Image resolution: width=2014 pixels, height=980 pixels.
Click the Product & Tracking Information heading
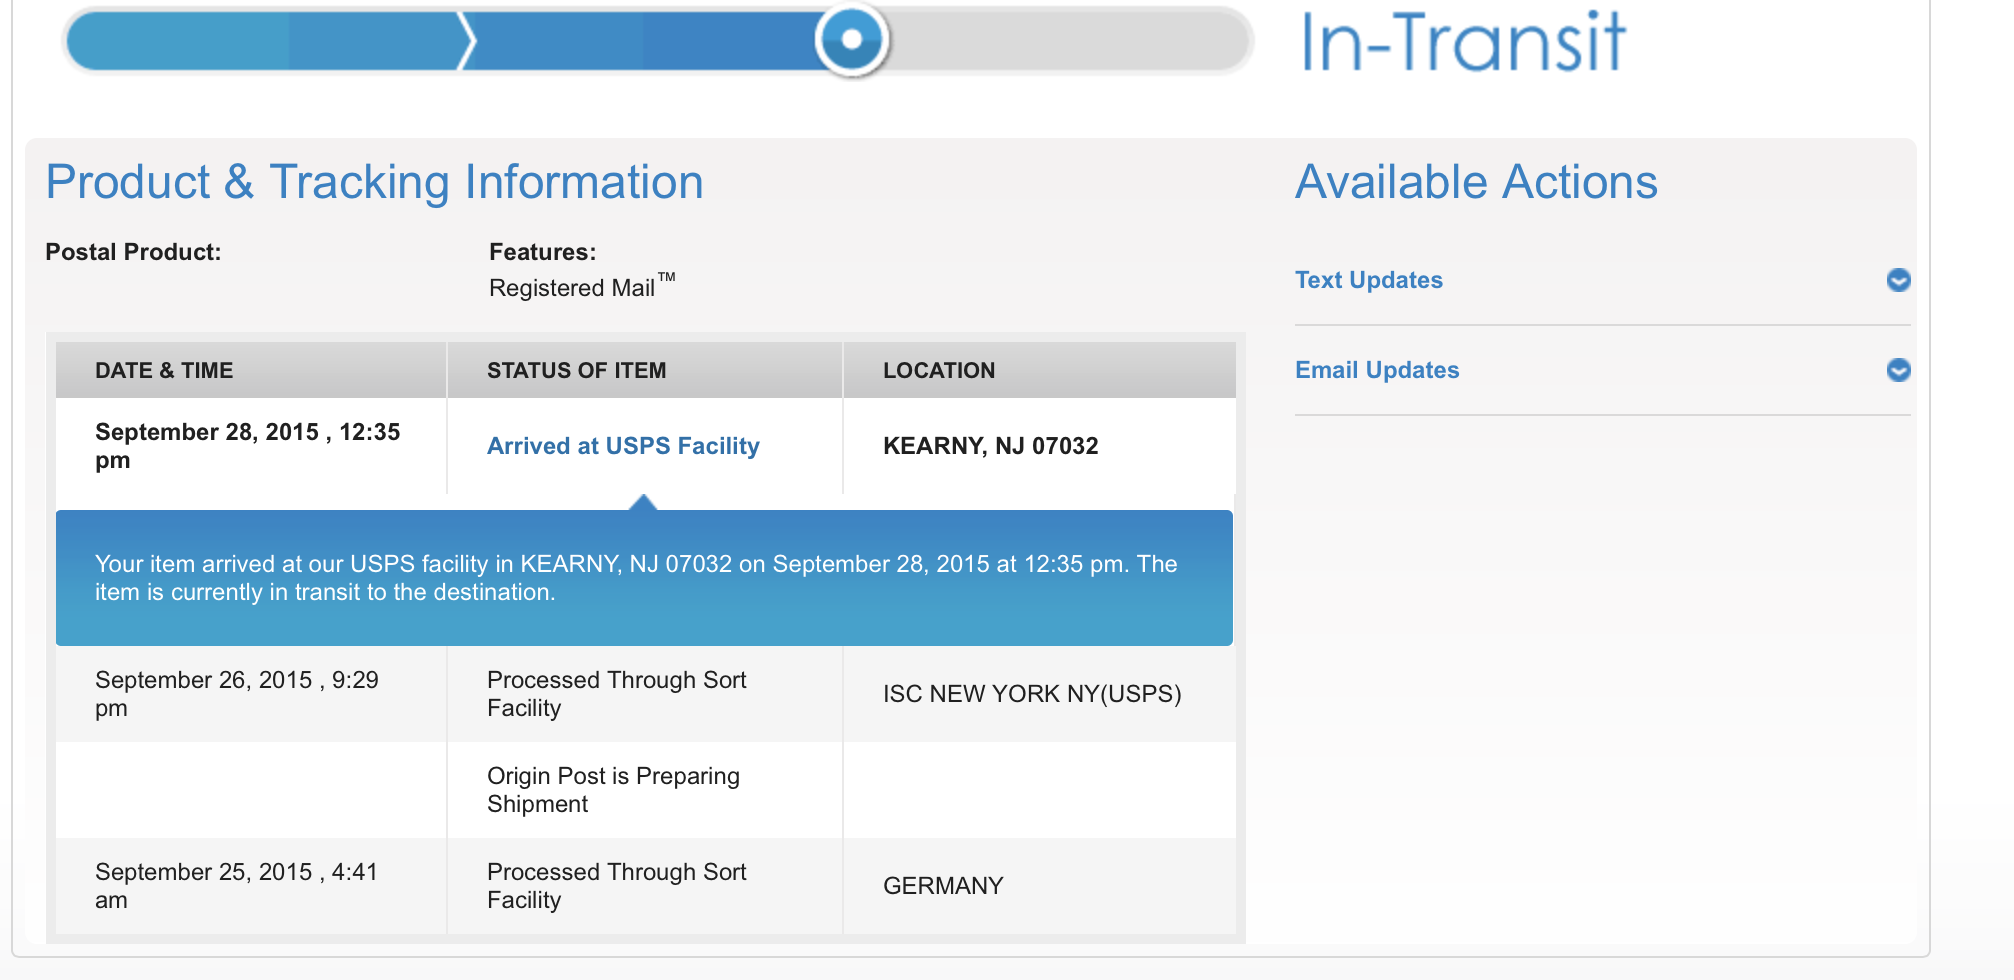[375, 183]
